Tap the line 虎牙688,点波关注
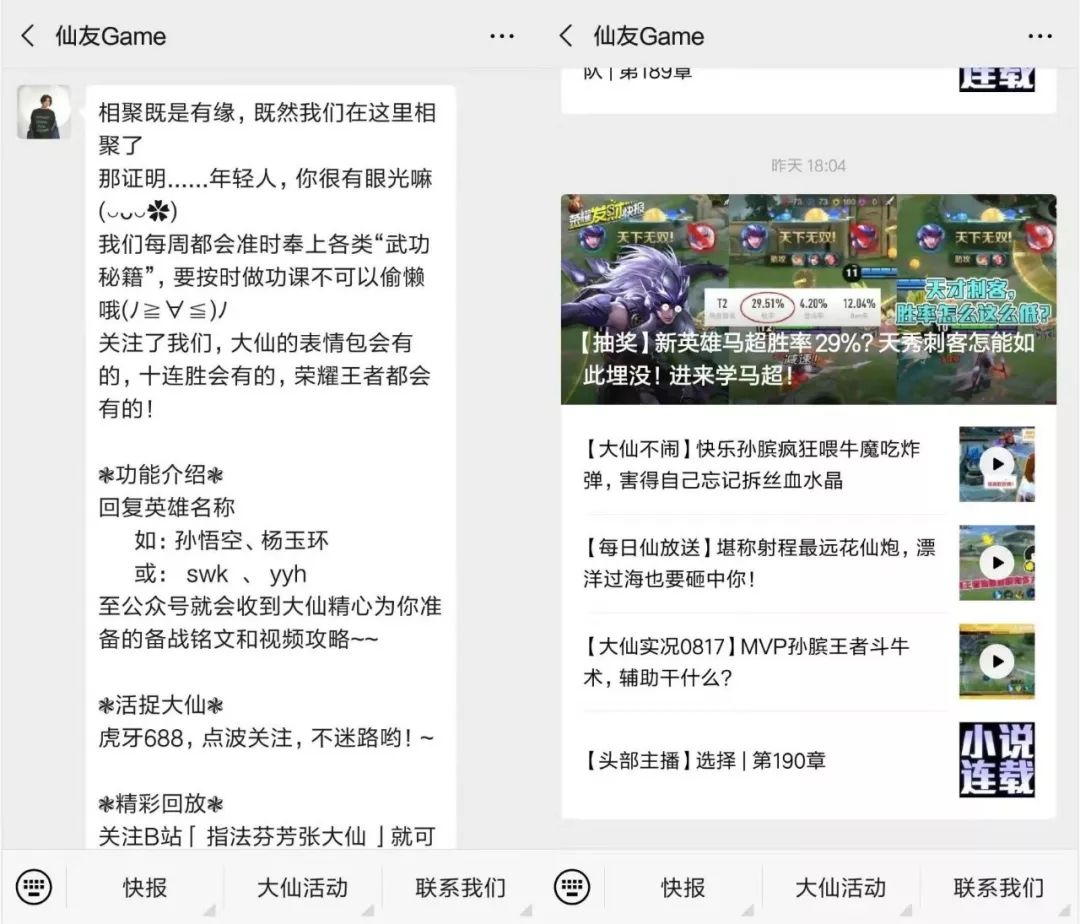The width and height of the screenshot is (1080, 924). (266, 738)
